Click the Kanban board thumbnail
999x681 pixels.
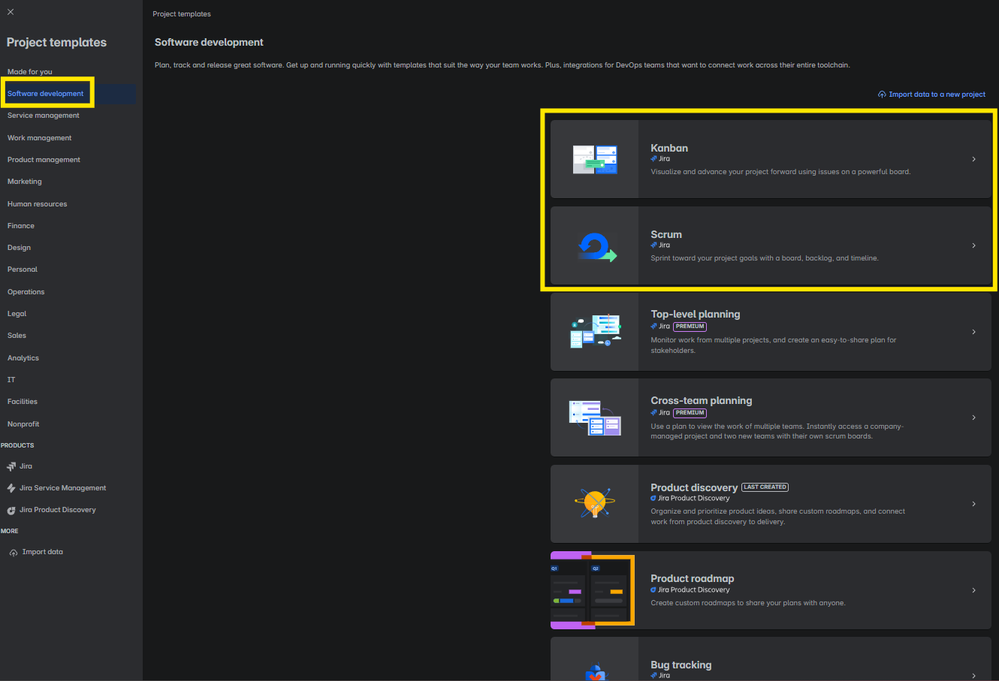coord(594,159)
